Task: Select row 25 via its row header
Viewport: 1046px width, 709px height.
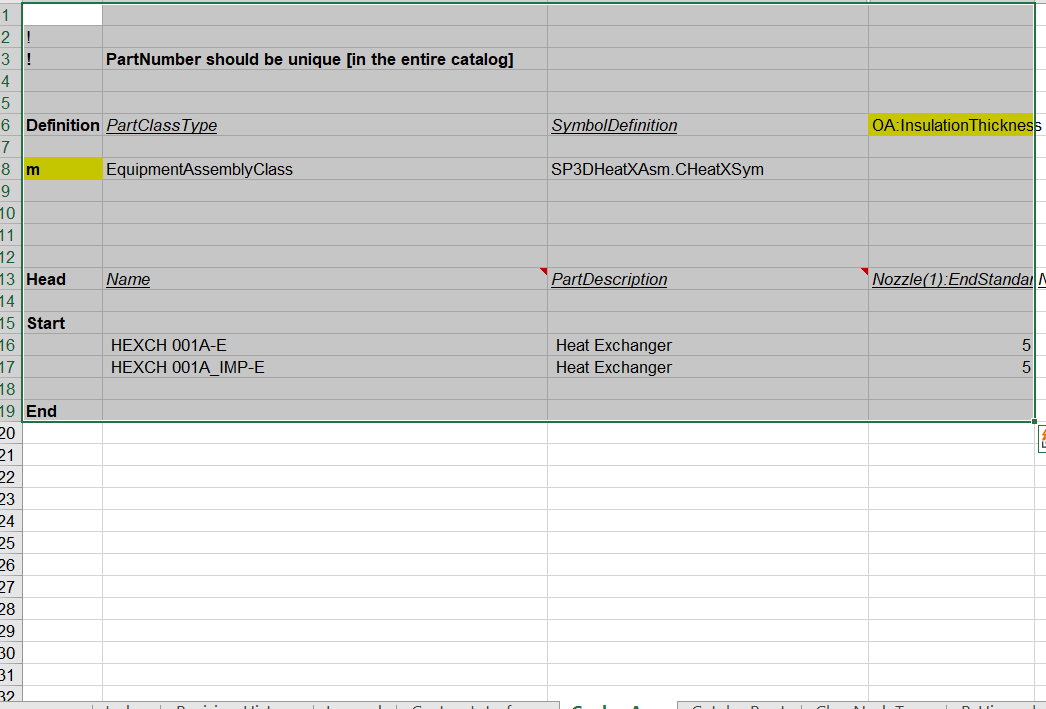Action: click(9, 543)
